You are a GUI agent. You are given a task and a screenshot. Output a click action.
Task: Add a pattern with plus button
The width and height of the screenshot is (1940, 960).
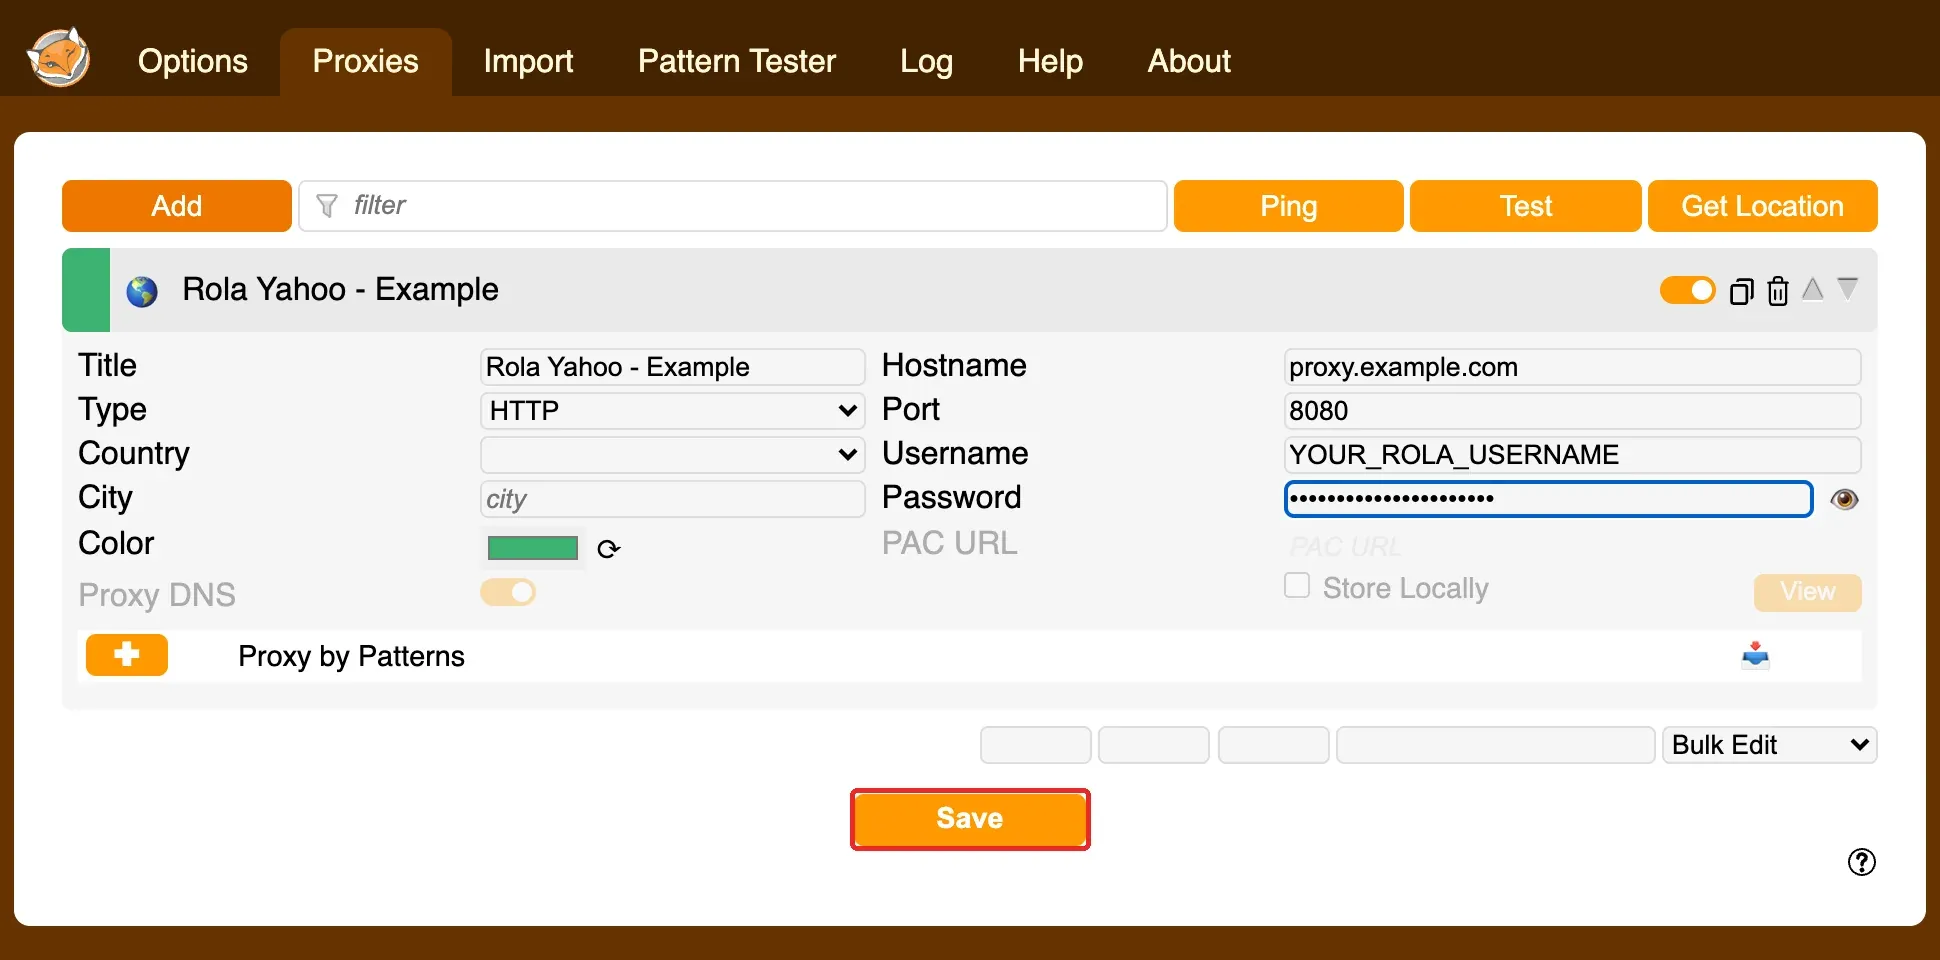tap(127, 655)
